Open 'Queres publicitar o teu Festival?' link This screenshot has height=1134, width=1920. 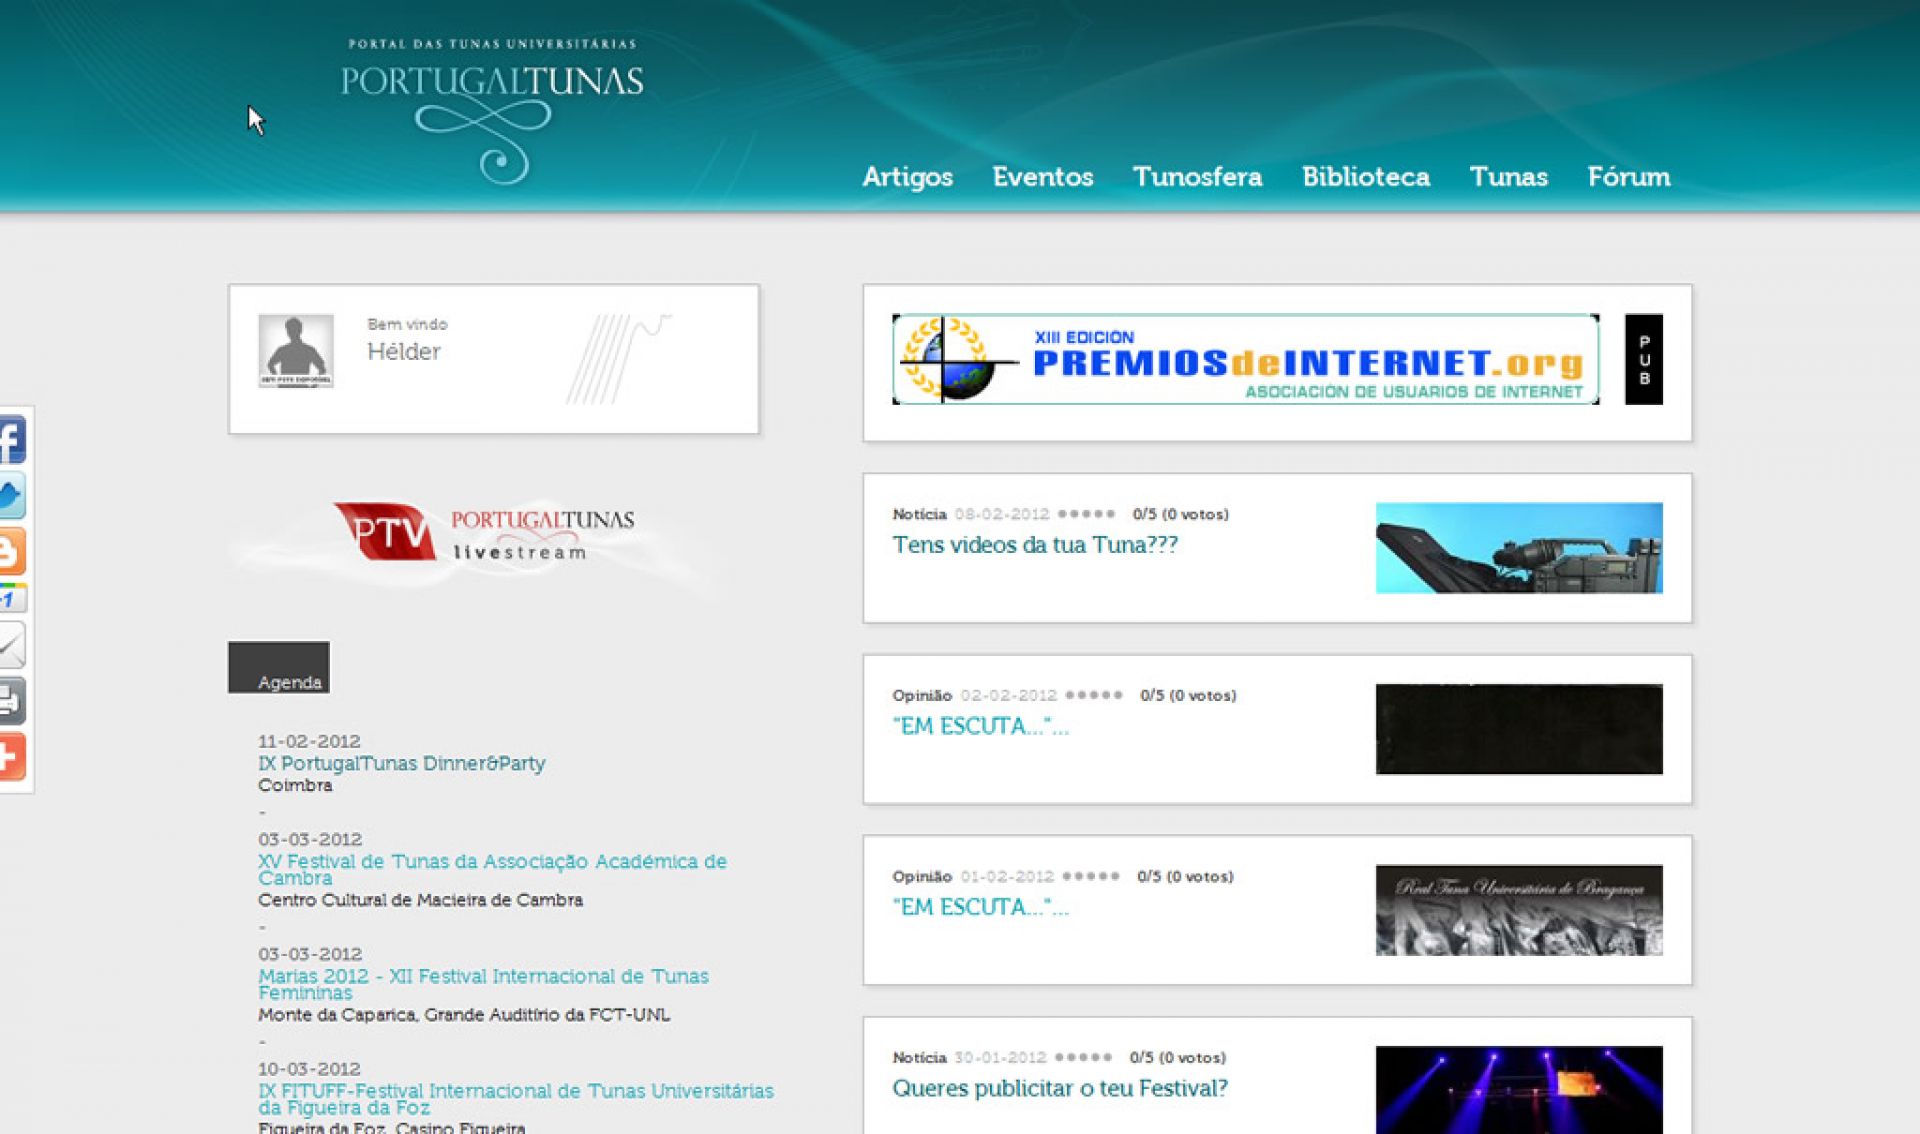pyautogui.click(x=1059, y=1088)
